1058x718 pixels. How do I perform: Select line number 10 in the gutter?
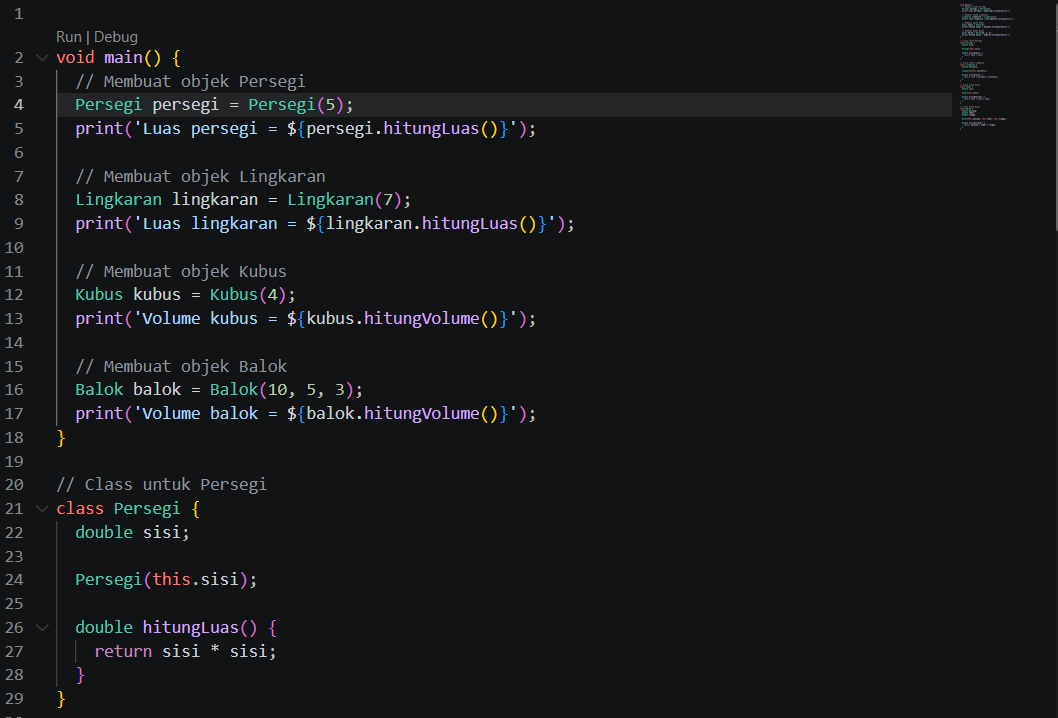(x=14, y=248)
